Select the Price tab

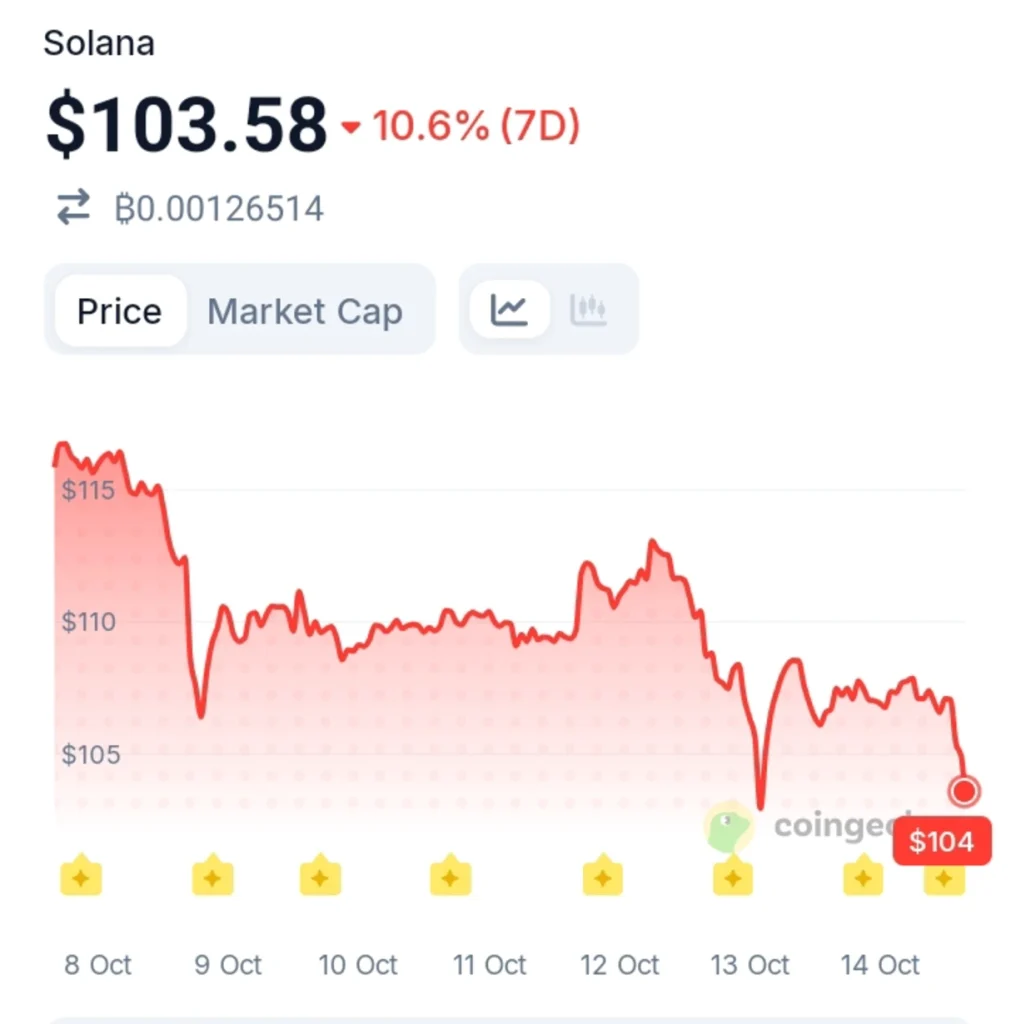coord(120,311)
